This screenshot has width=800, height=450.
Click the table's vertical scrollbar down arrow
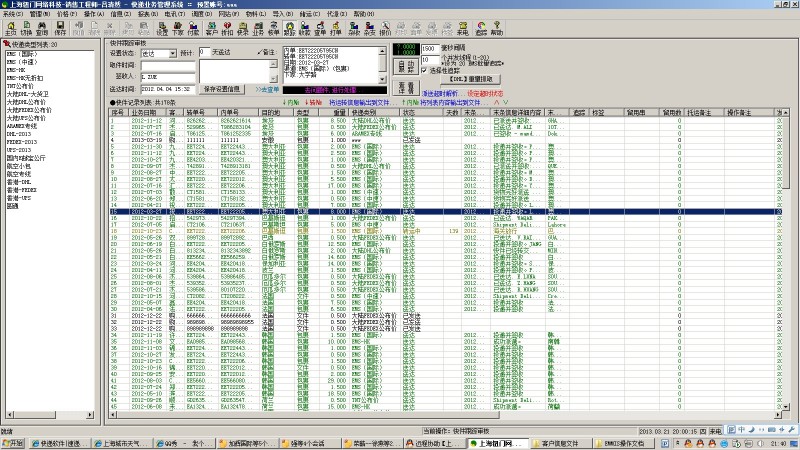(786, 407)
